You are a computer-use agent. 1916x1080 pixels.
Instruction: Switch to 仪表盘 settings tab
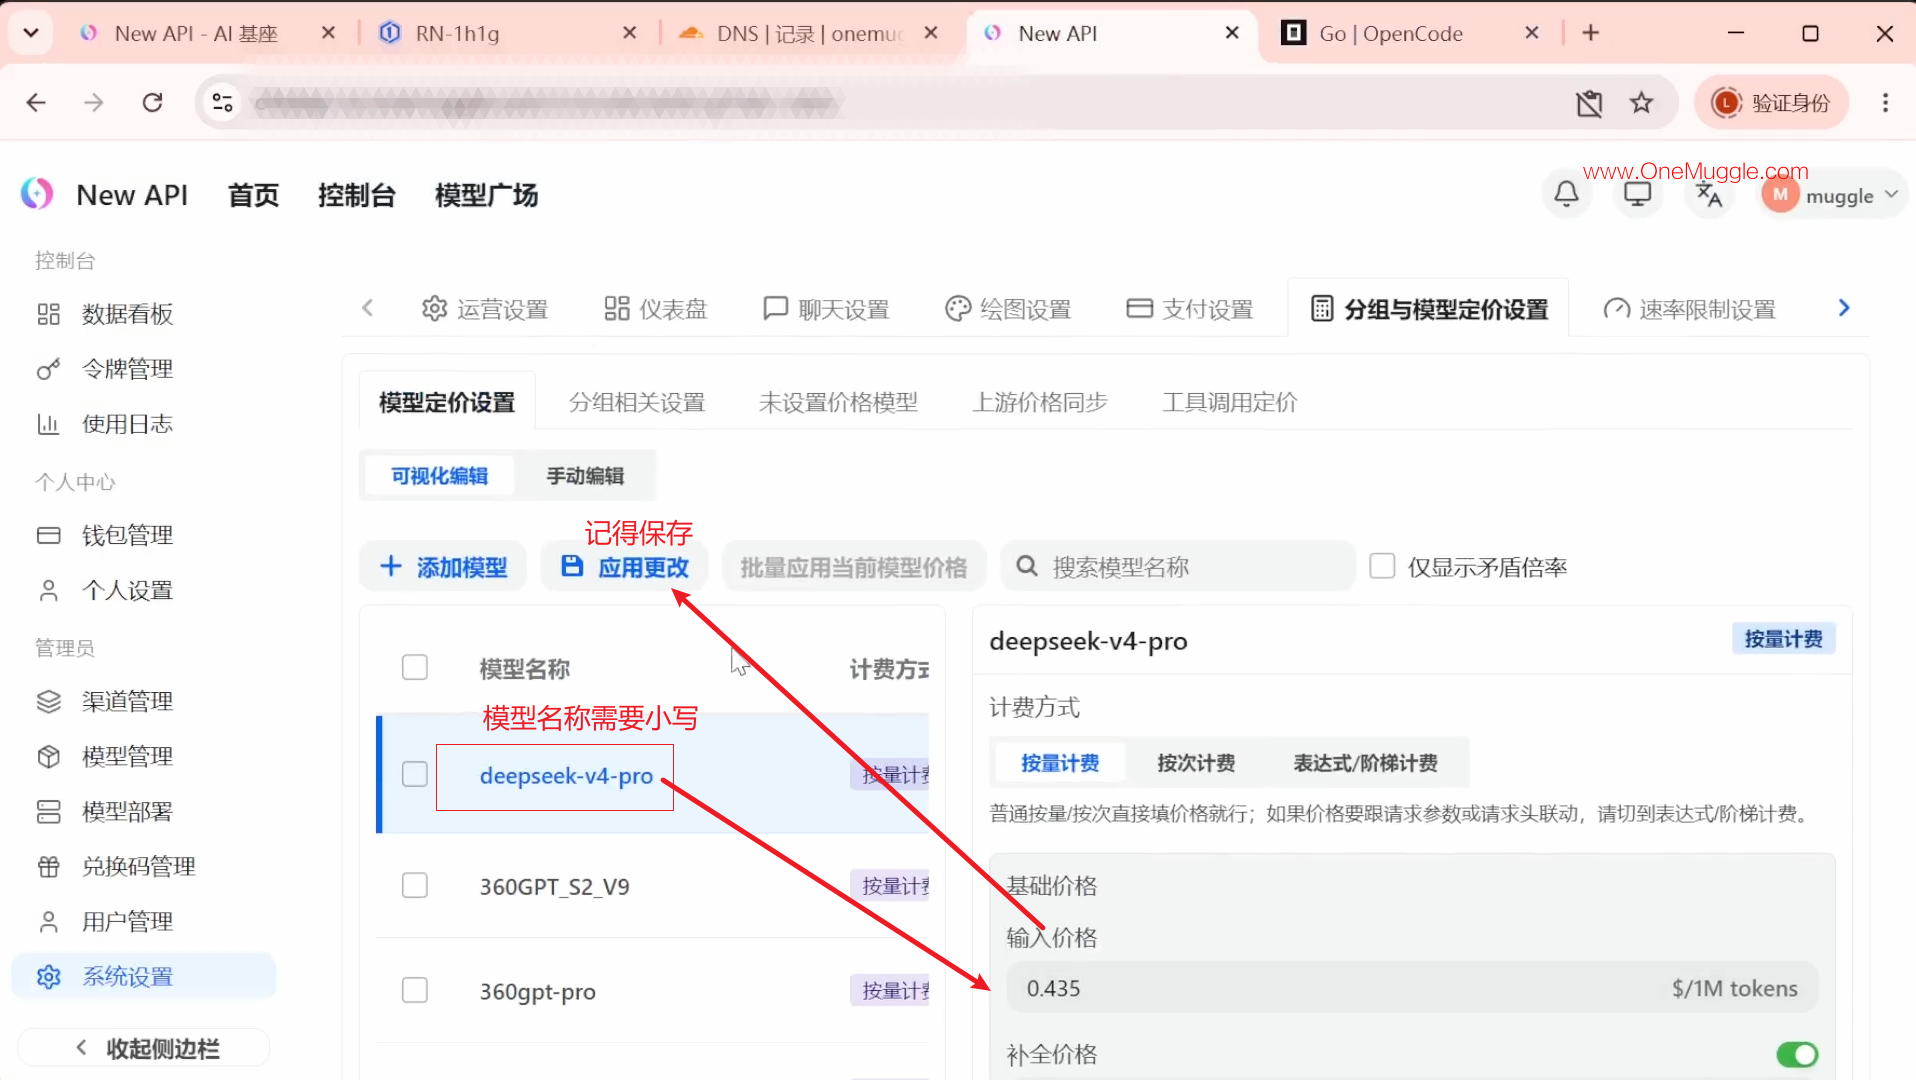coord(655,309)
